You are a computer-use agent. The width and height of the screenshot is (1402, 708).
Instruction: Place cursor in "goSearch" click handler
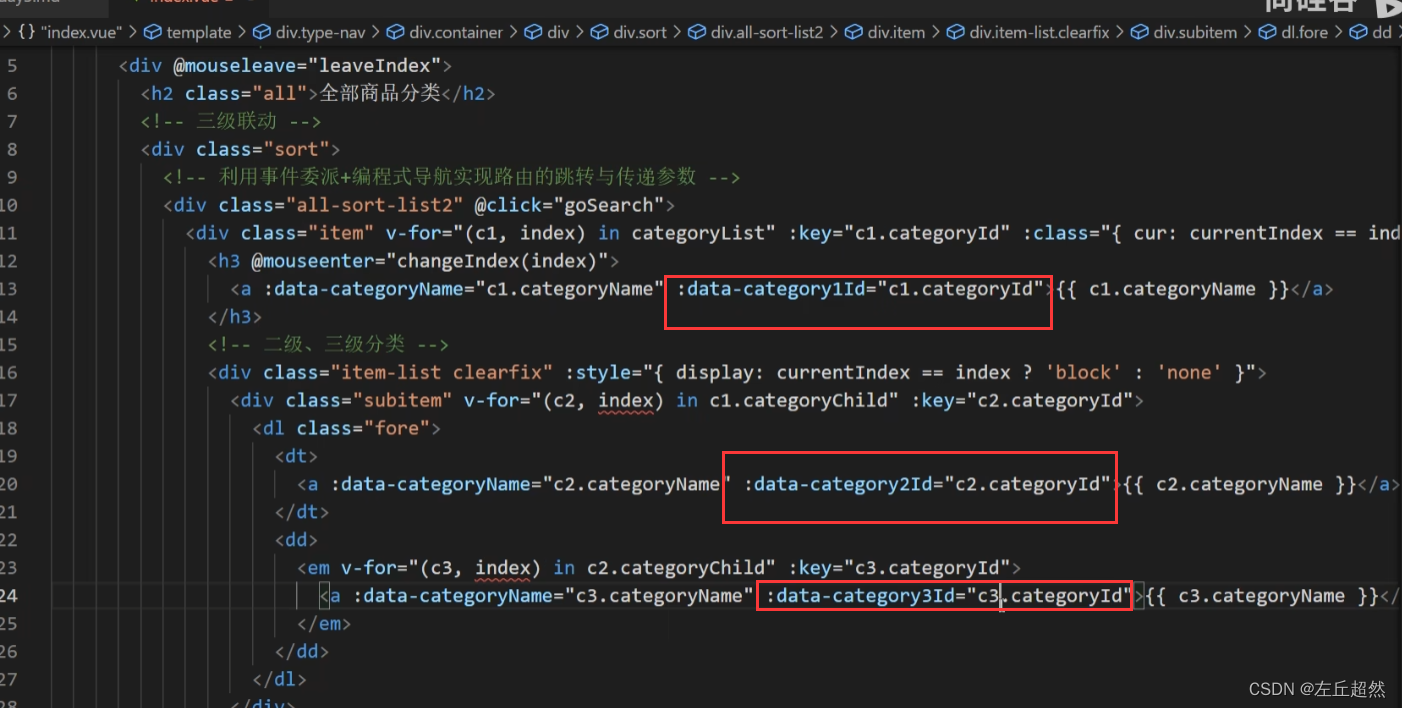tap(609, 205)
